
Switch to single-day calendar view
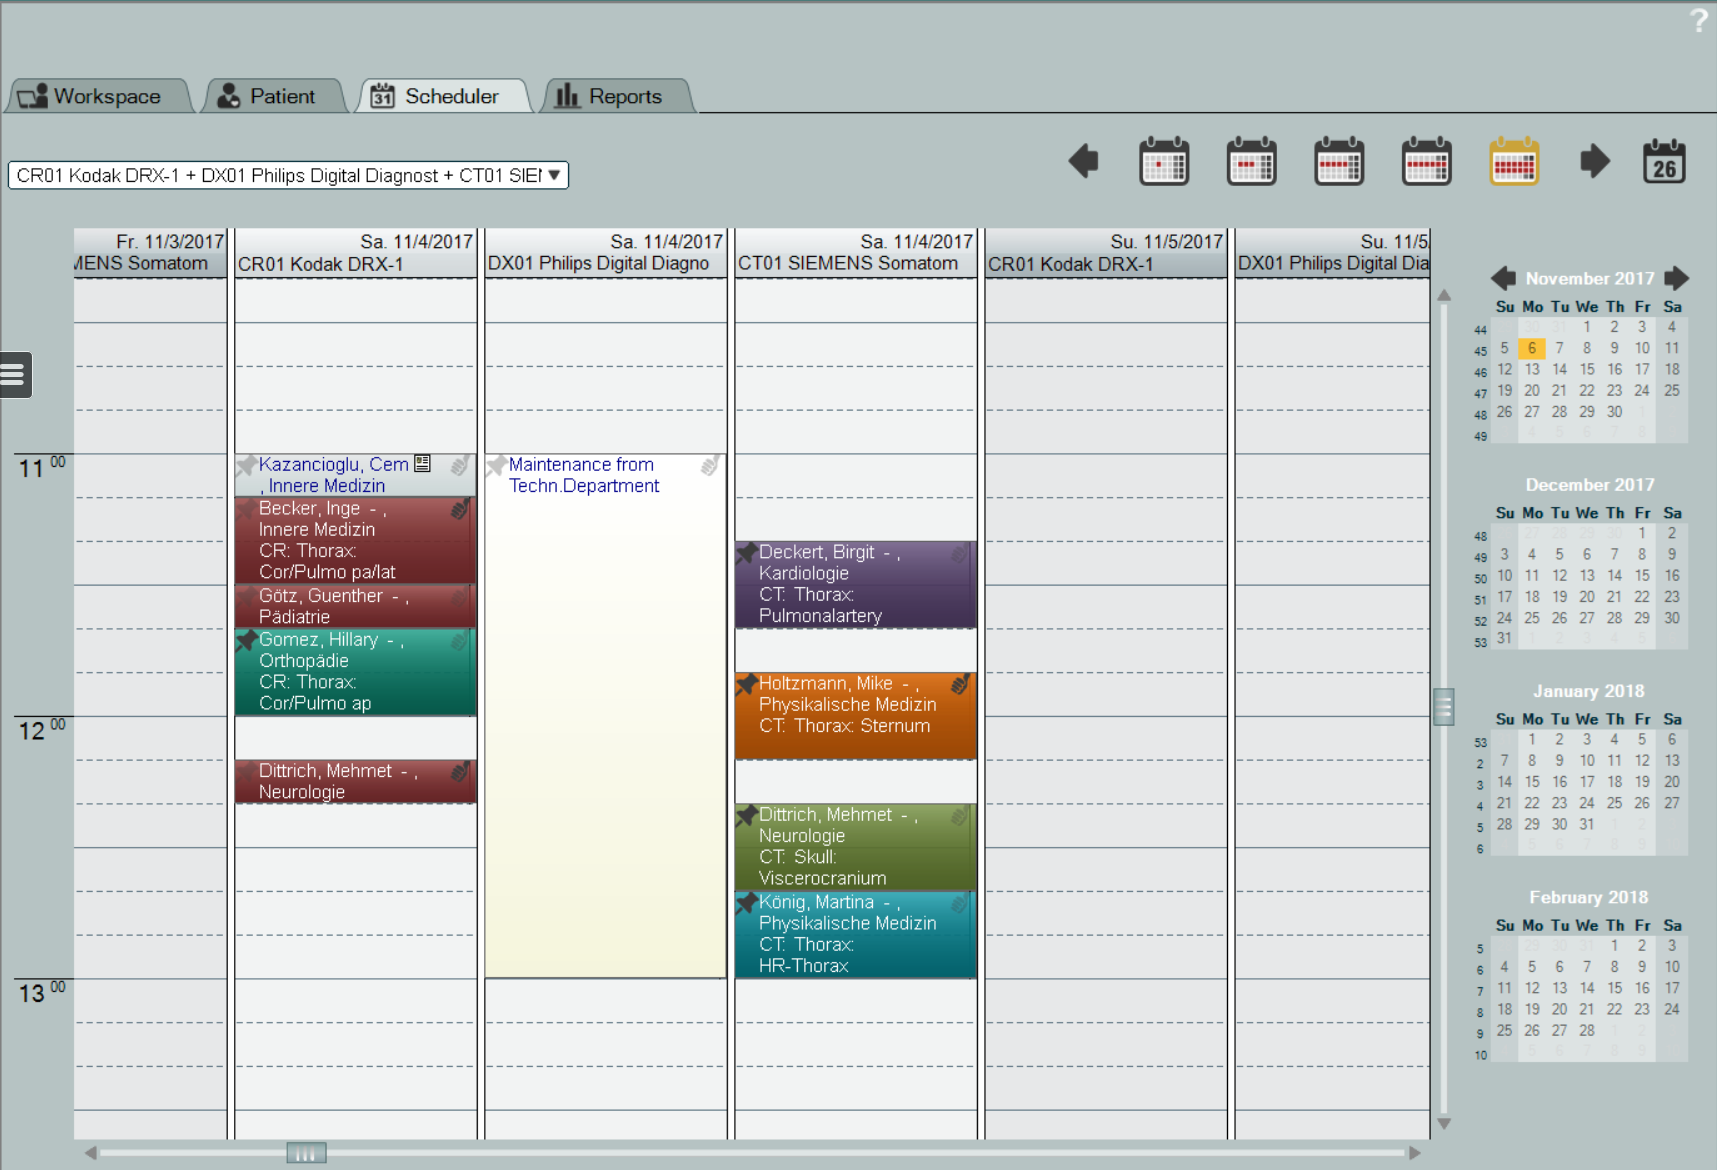1164,162
